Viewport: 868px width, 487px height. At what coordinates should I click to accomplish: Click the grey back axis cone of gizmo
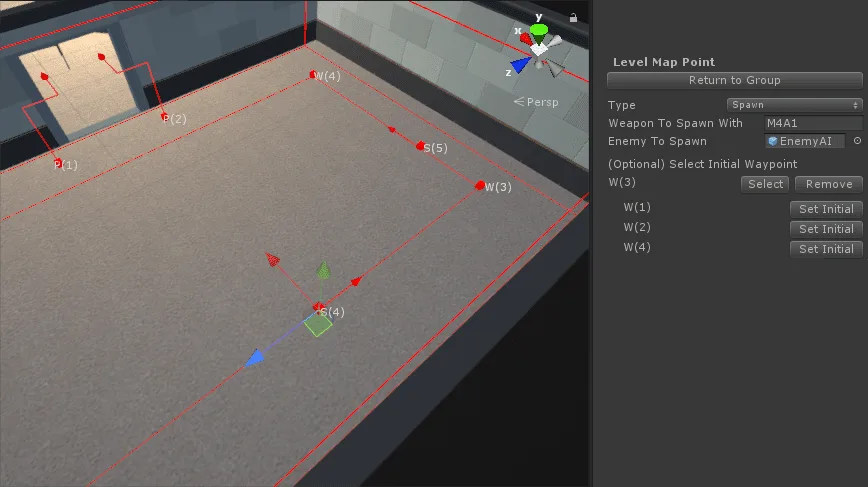pos(555,68)
